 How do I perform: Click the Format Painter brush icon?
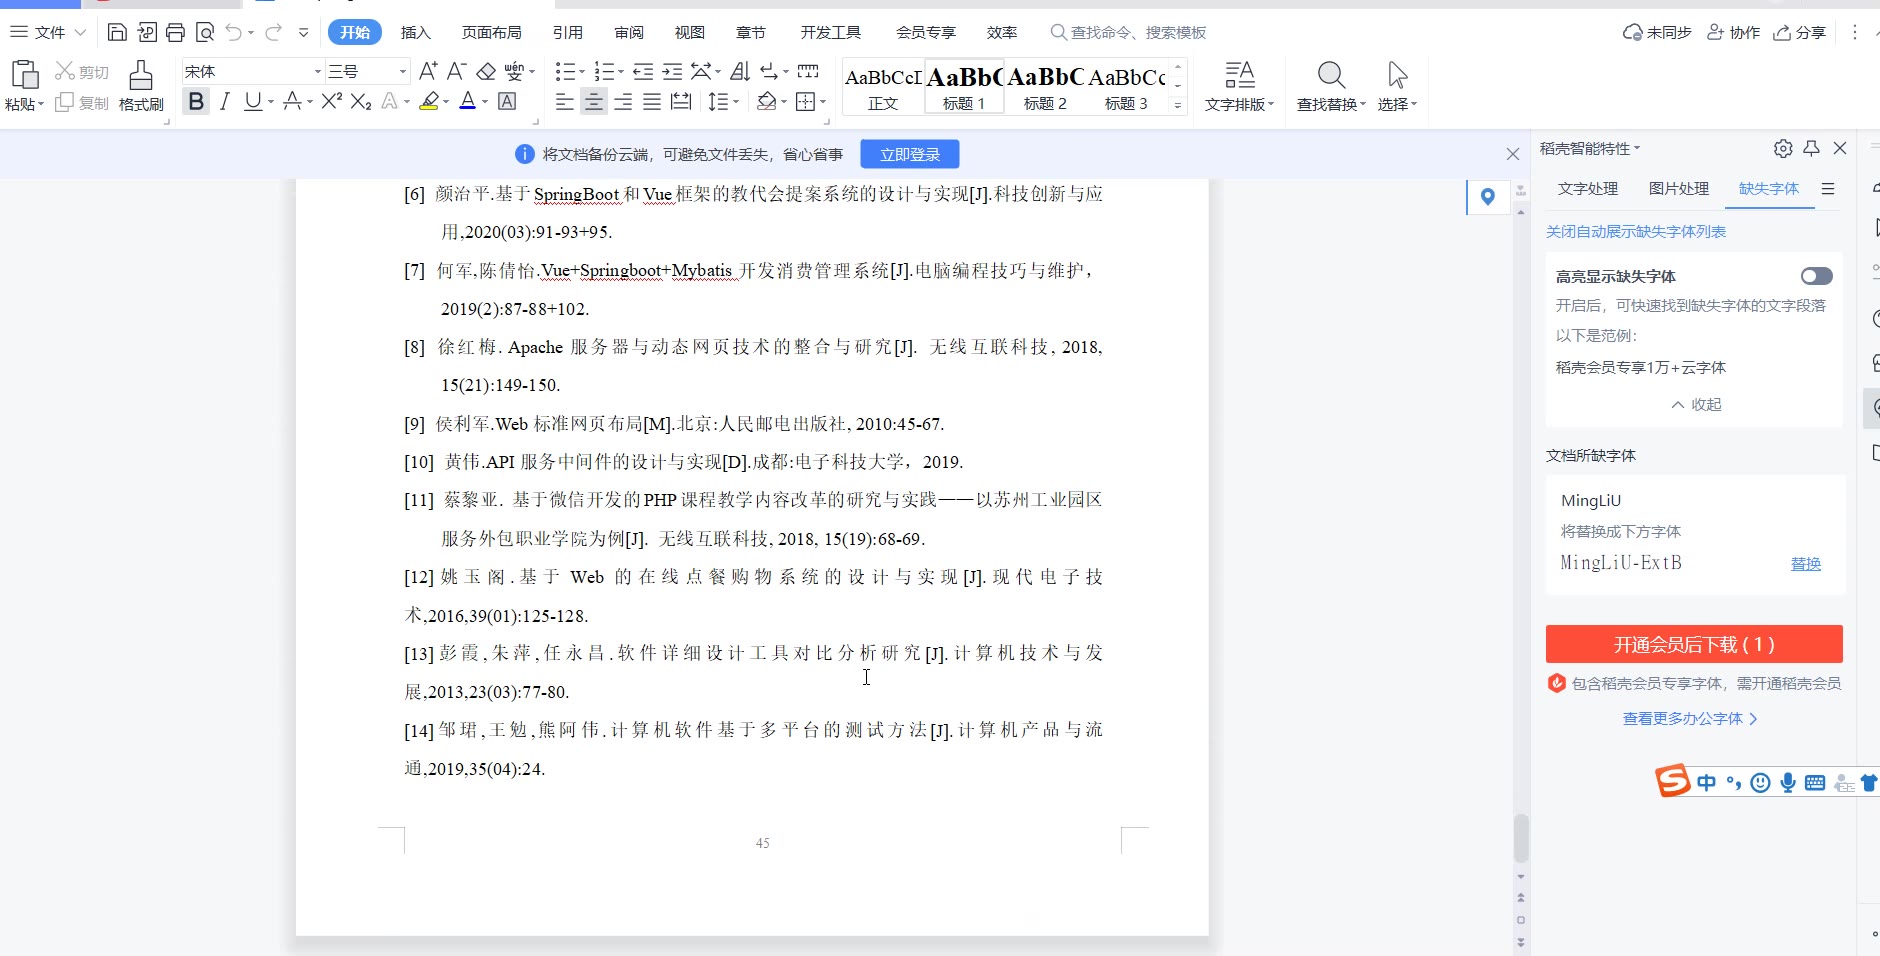[141, 75]
